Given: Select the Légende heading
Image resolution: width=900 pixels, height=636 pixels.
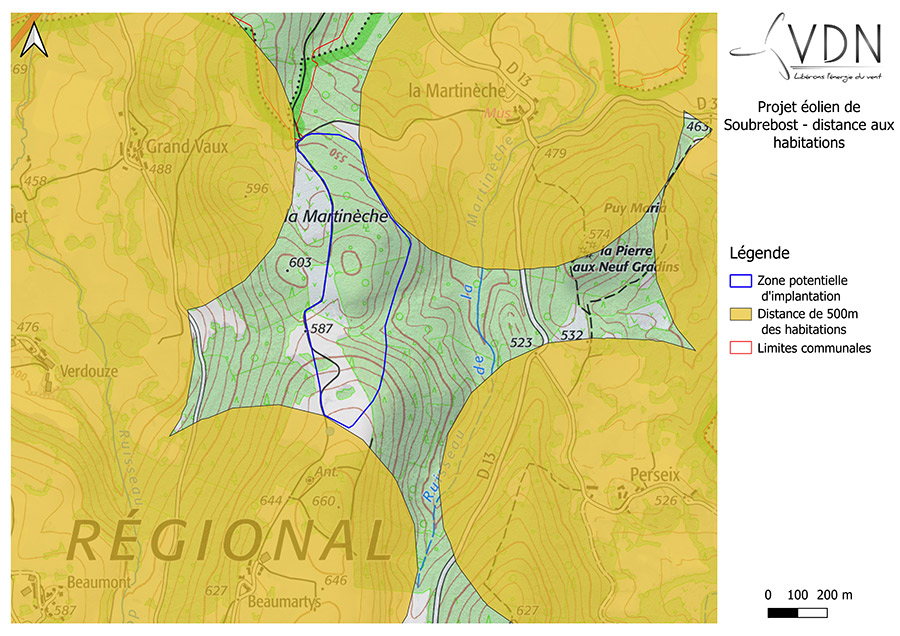Looking at the screenshot, I should [x=761, y=253].
